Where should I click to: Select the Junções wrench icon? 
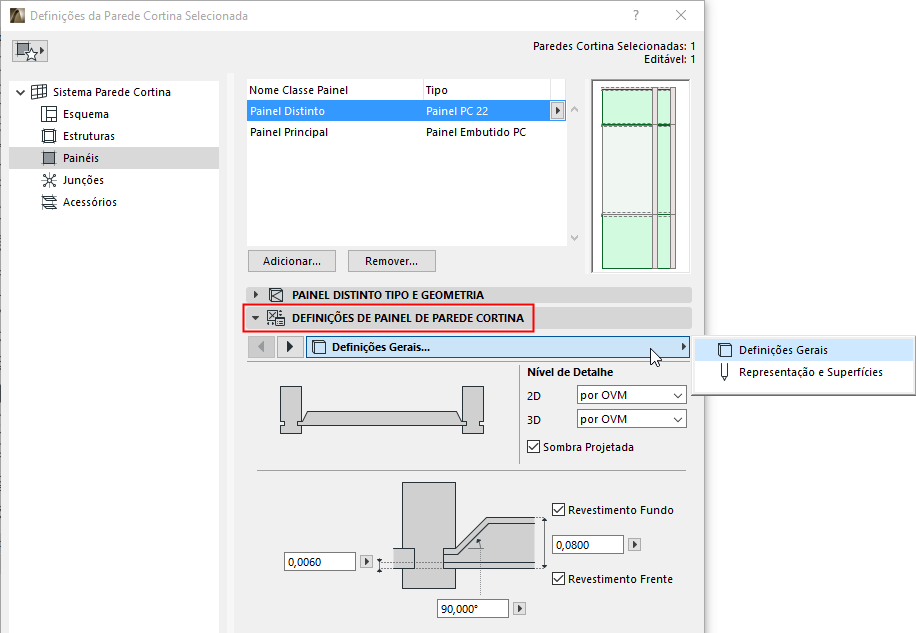[x=49, y=179]
